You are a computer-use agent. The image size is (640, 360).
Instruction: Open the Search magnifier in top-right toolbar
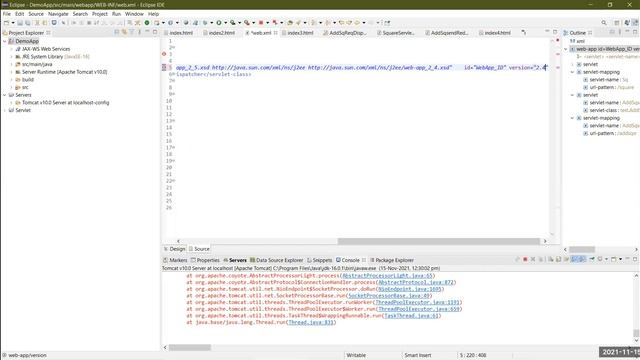point(604,23)
